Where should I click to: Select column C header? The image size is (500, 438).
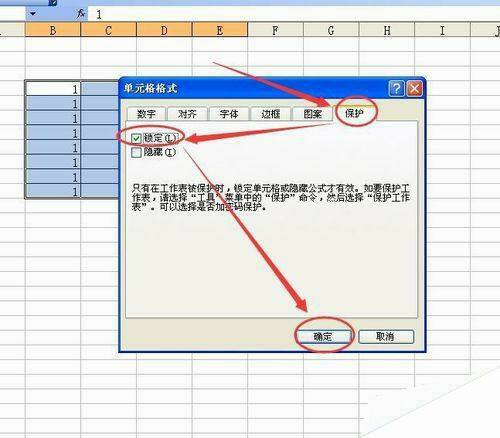pos(108,30)
